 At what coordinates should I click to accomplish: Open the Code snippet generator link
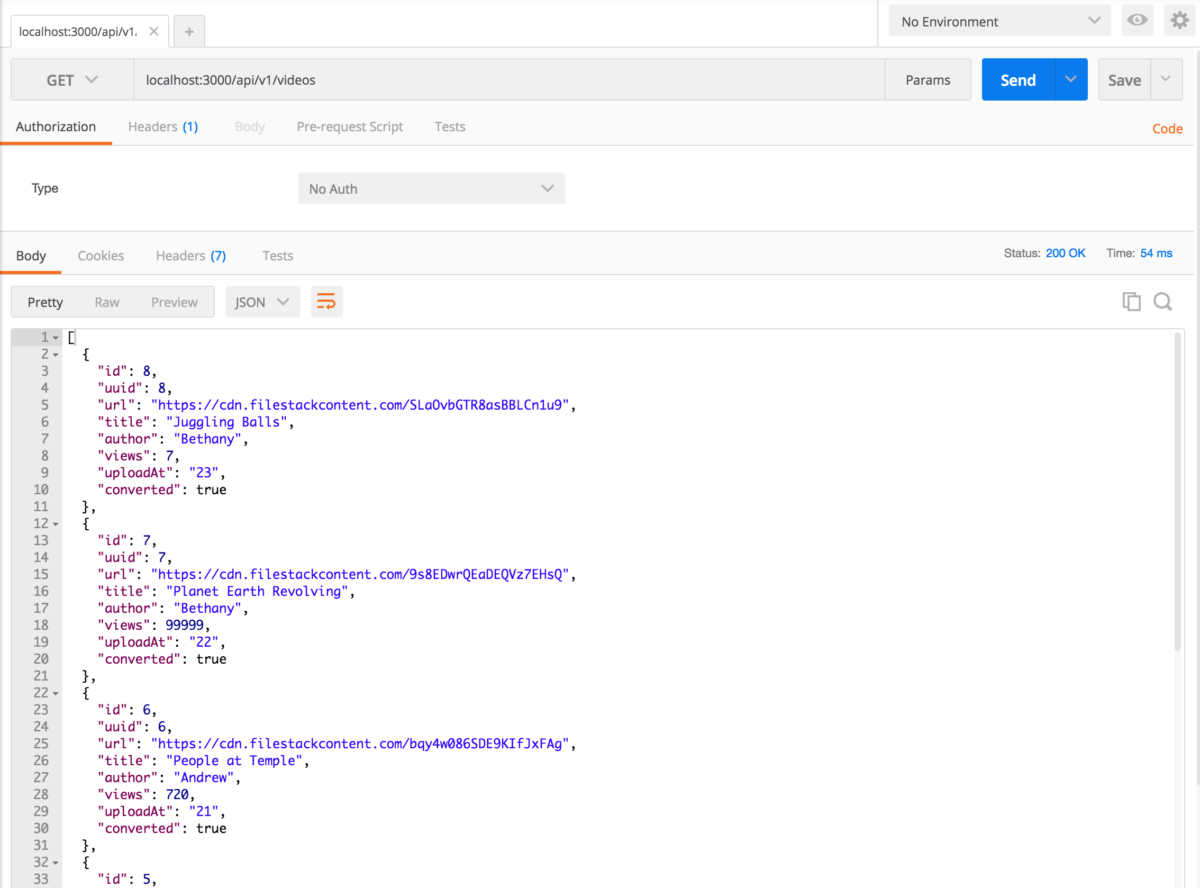pos(1167,128)
